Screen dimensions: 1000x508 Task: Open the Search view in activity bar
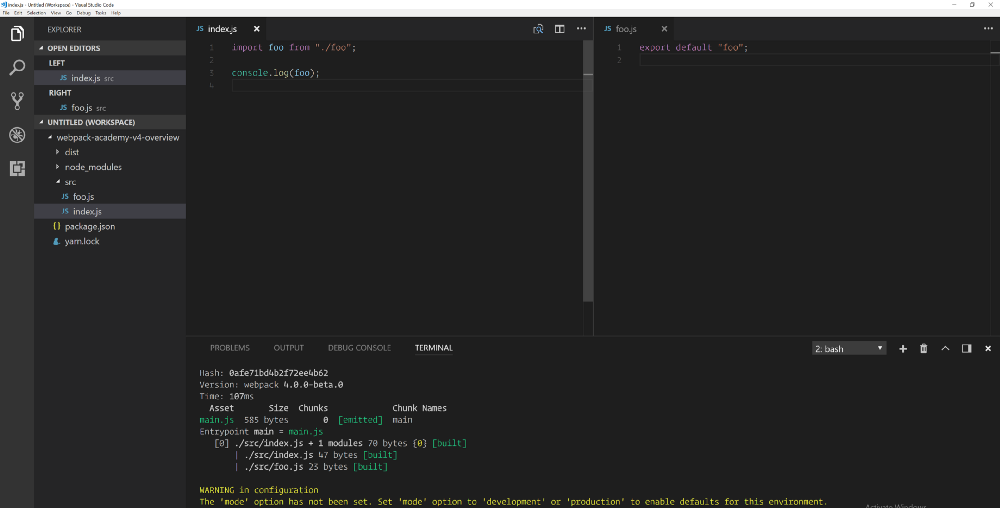17,67
